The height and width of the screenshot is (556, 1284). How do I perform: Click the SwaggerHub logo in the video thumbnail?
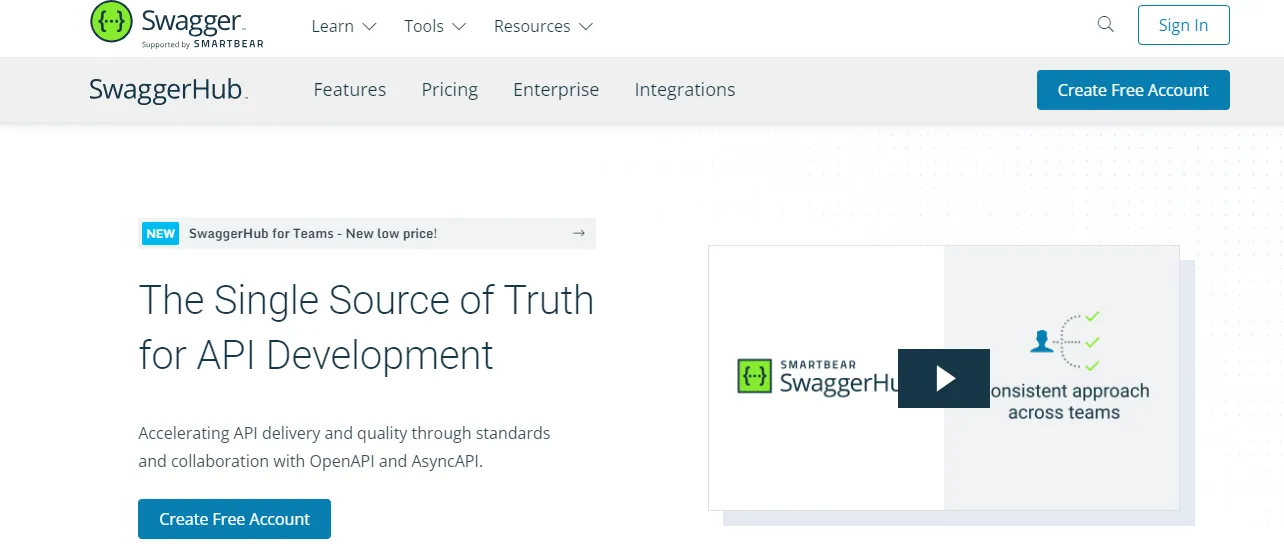[x=820, y=377]
